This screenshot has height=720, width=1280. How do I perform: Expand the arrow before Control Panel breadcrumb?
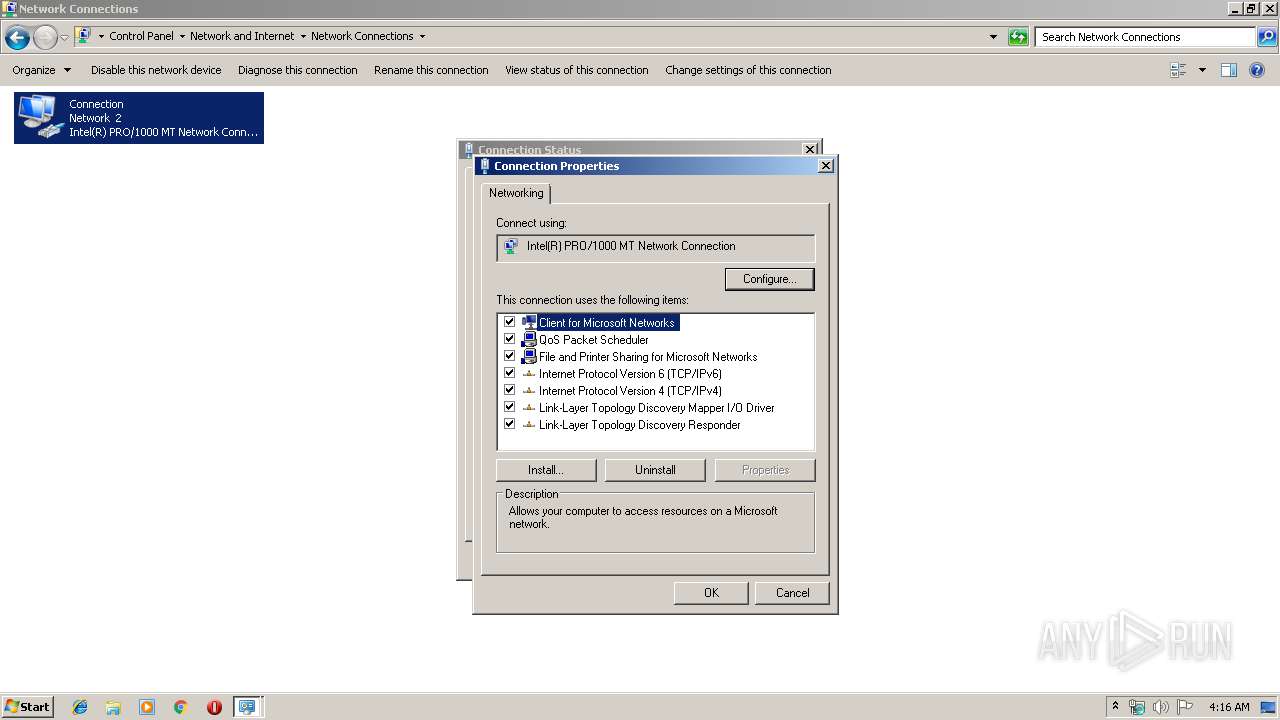[x=101, y=36]
